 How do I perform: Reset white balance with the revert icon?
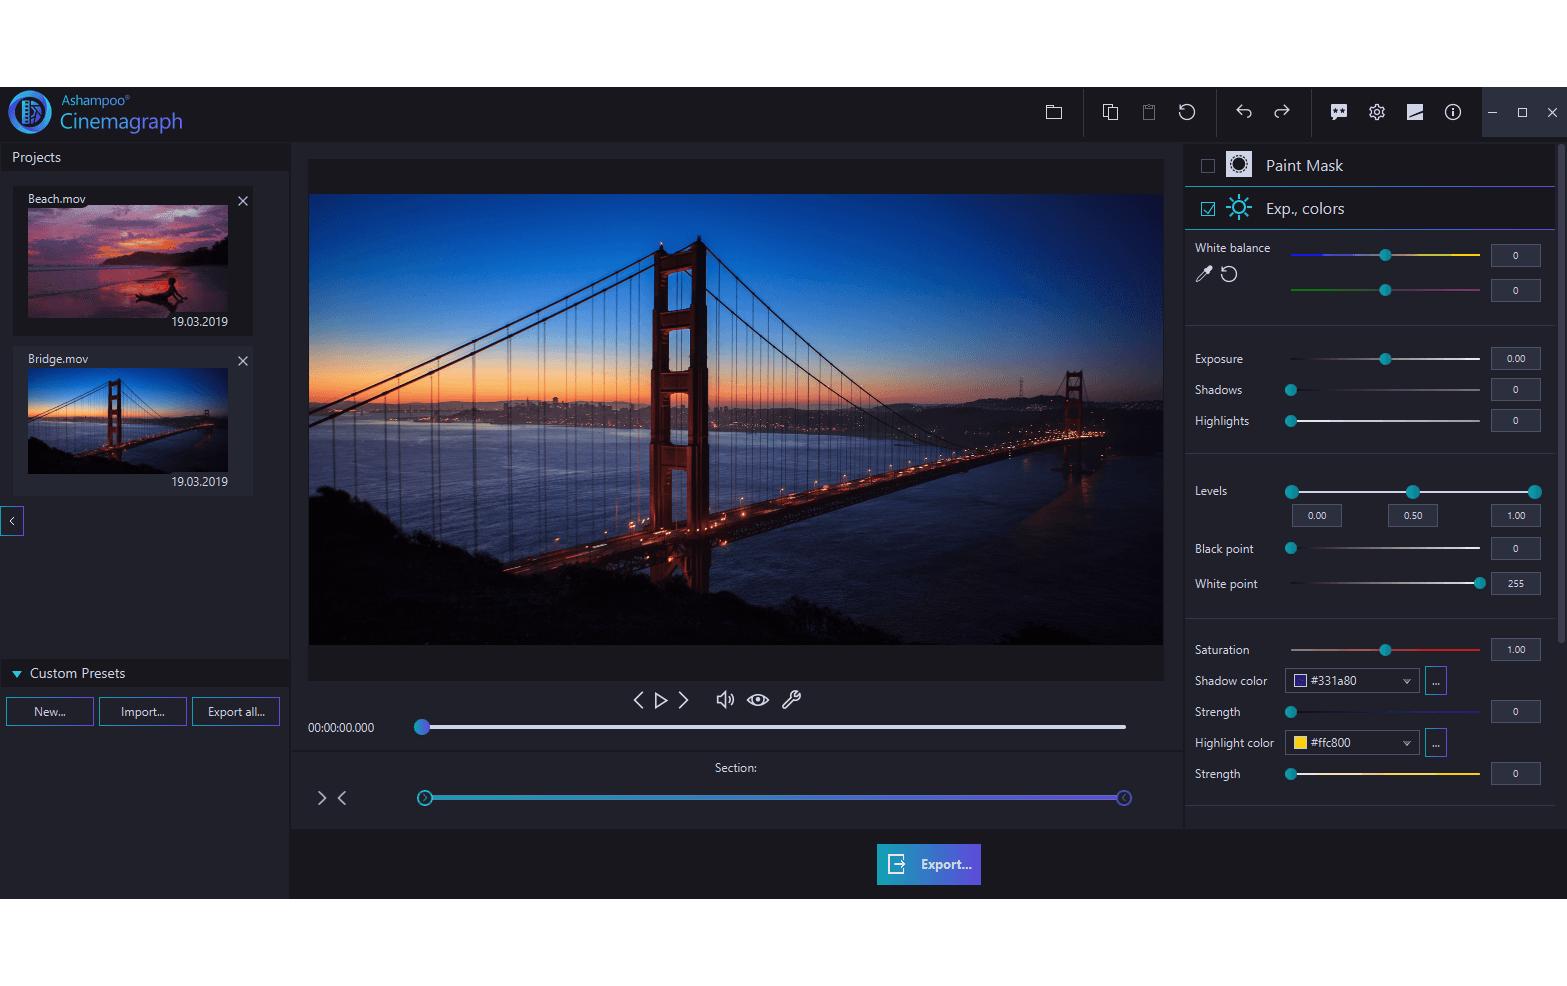1228,273
